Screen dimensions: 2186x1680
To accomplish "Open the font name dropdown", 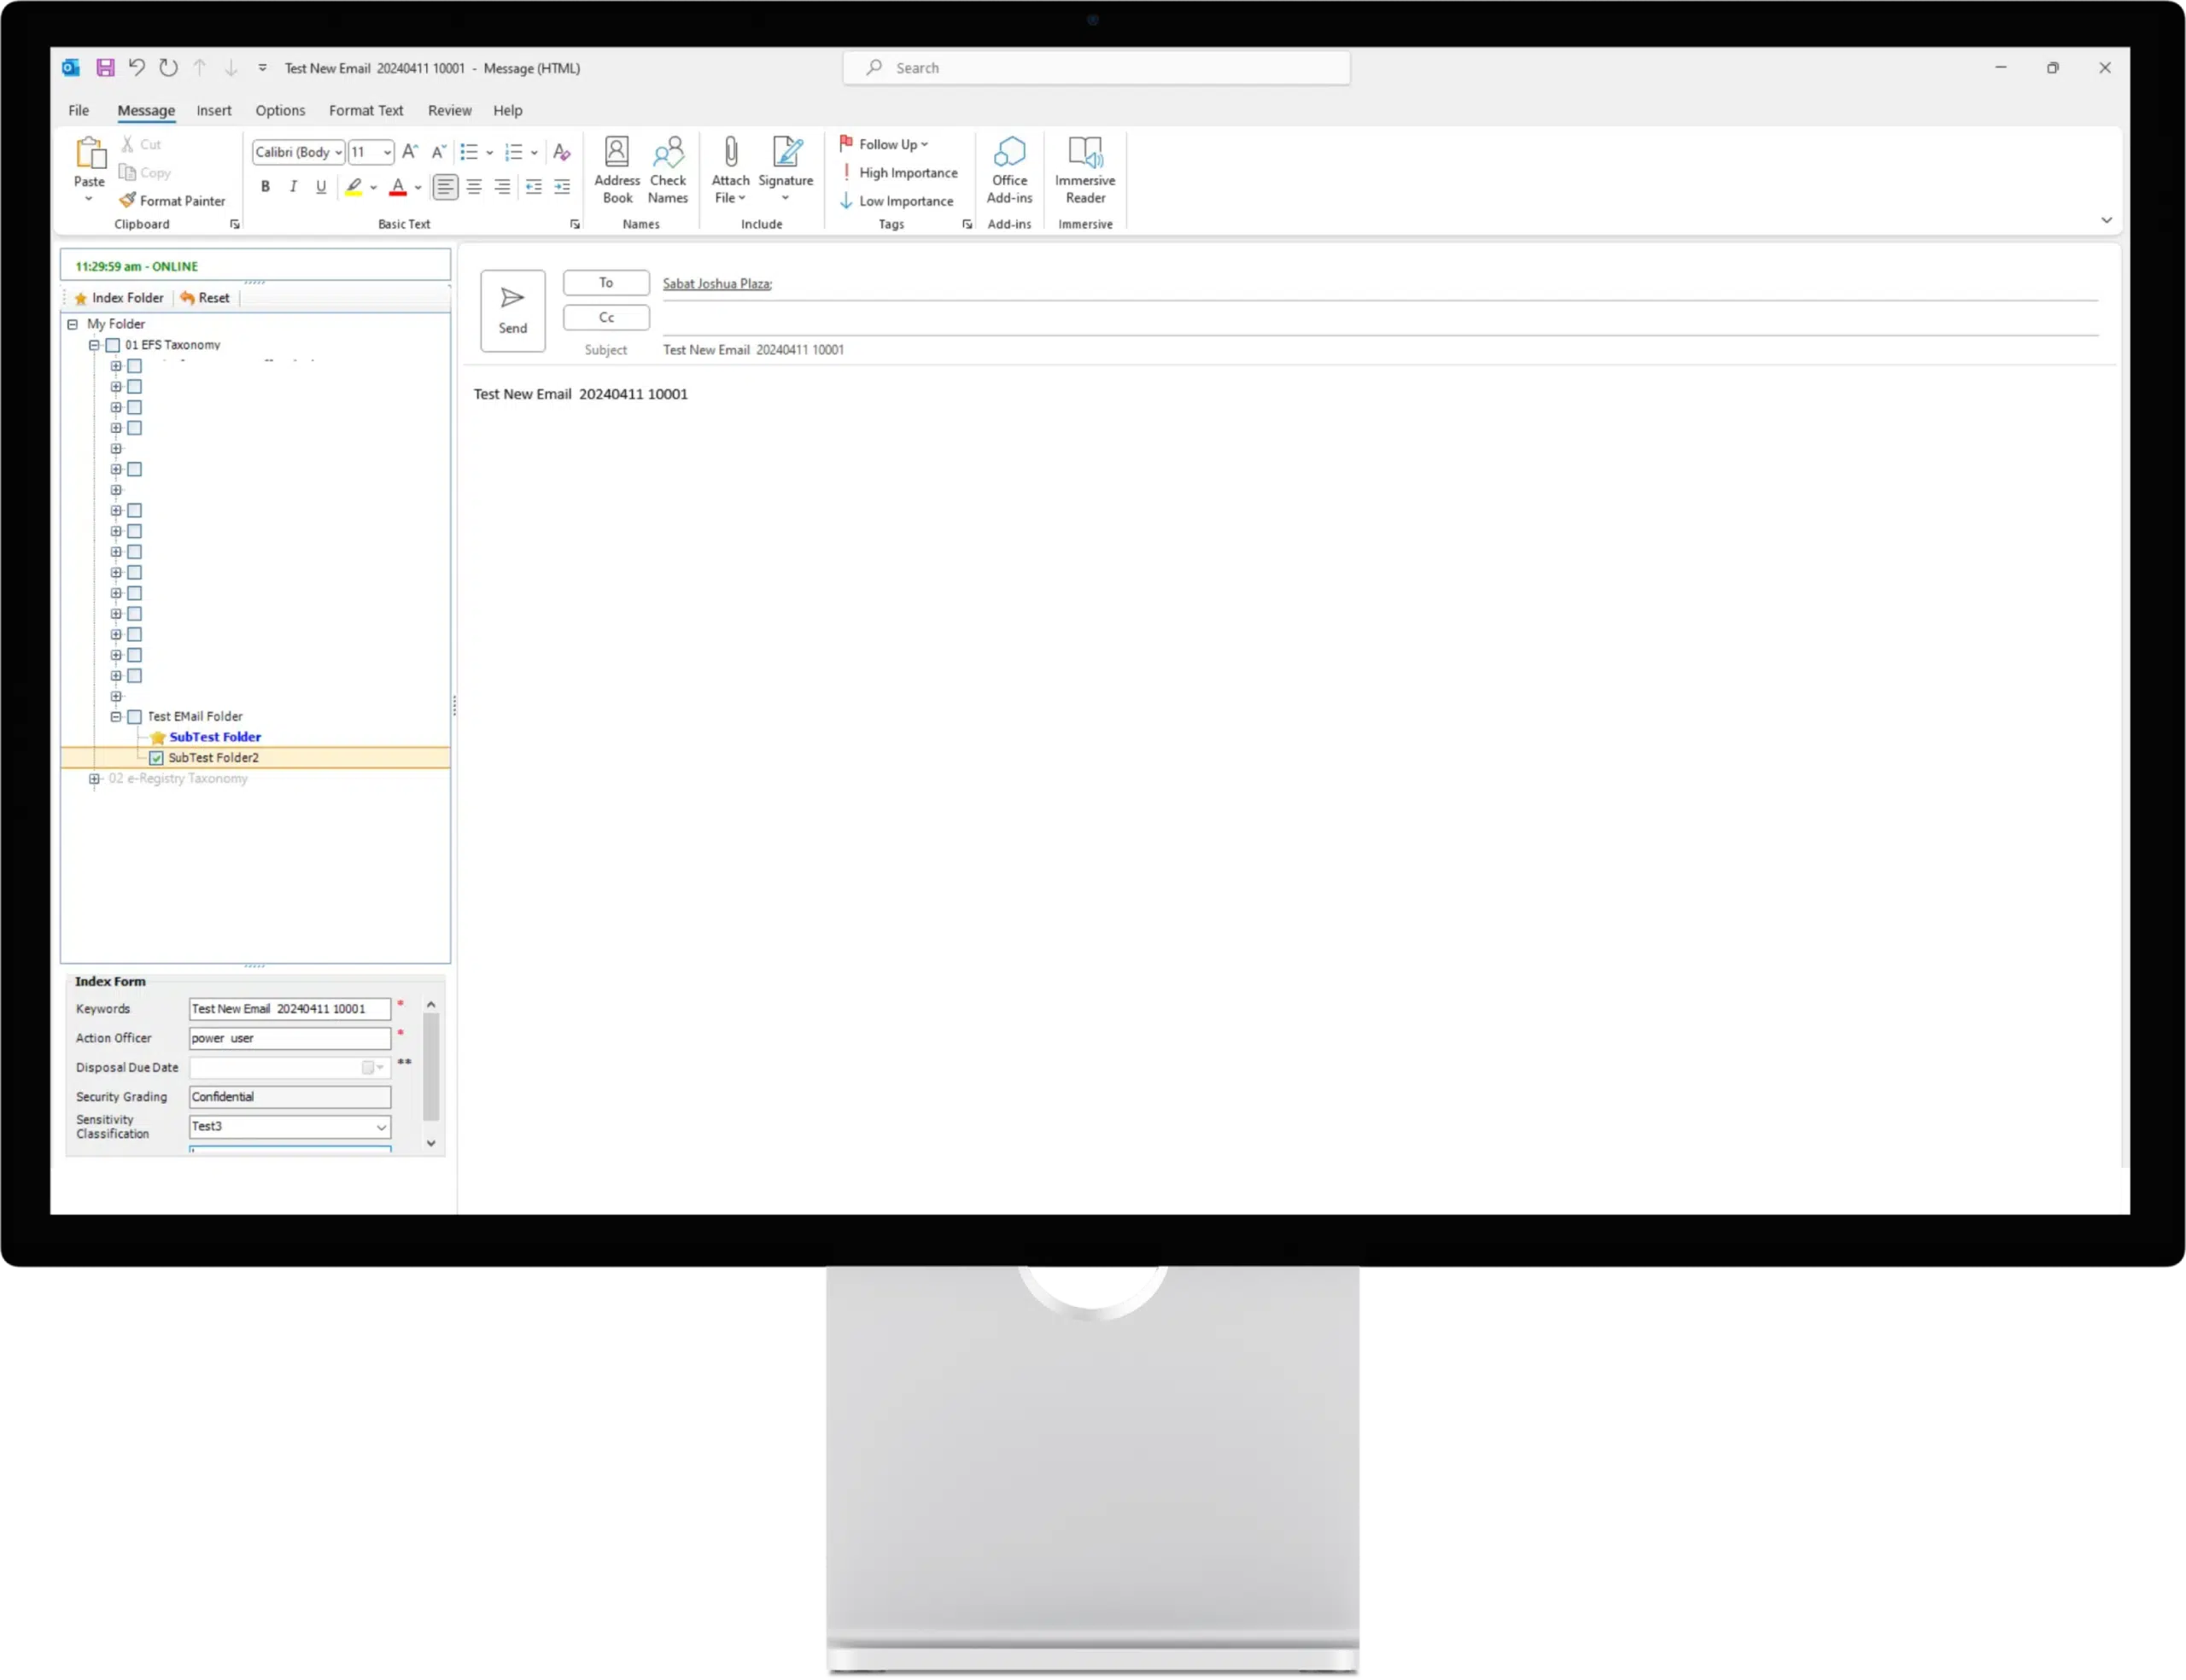I will tap(339, 152).
